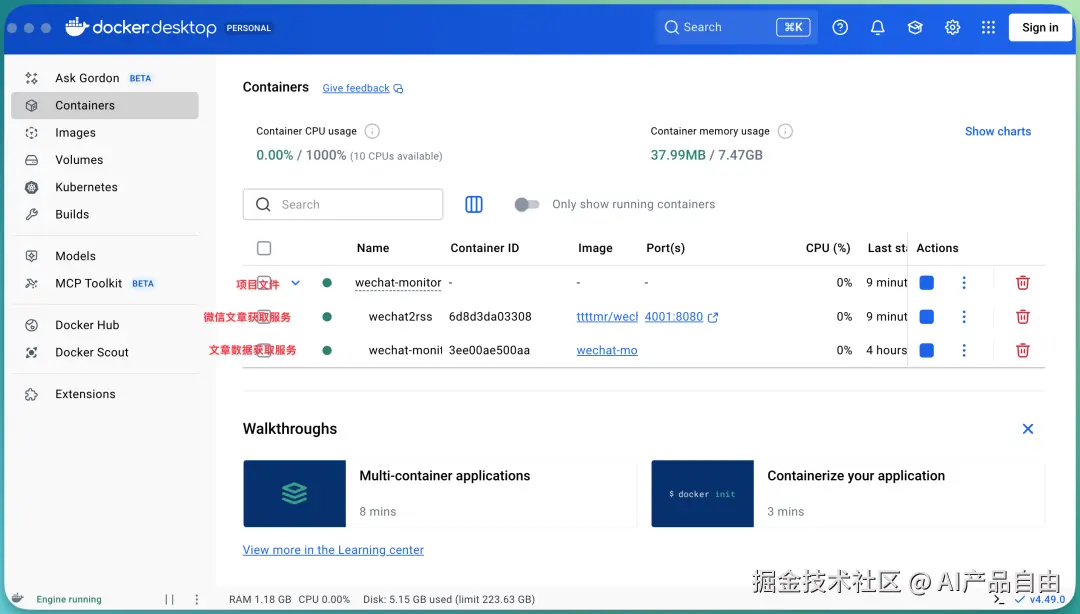Click the v4.49.0 version indicator
The width and height of the screenshot is (1080, 614).
click(1040, 600)
